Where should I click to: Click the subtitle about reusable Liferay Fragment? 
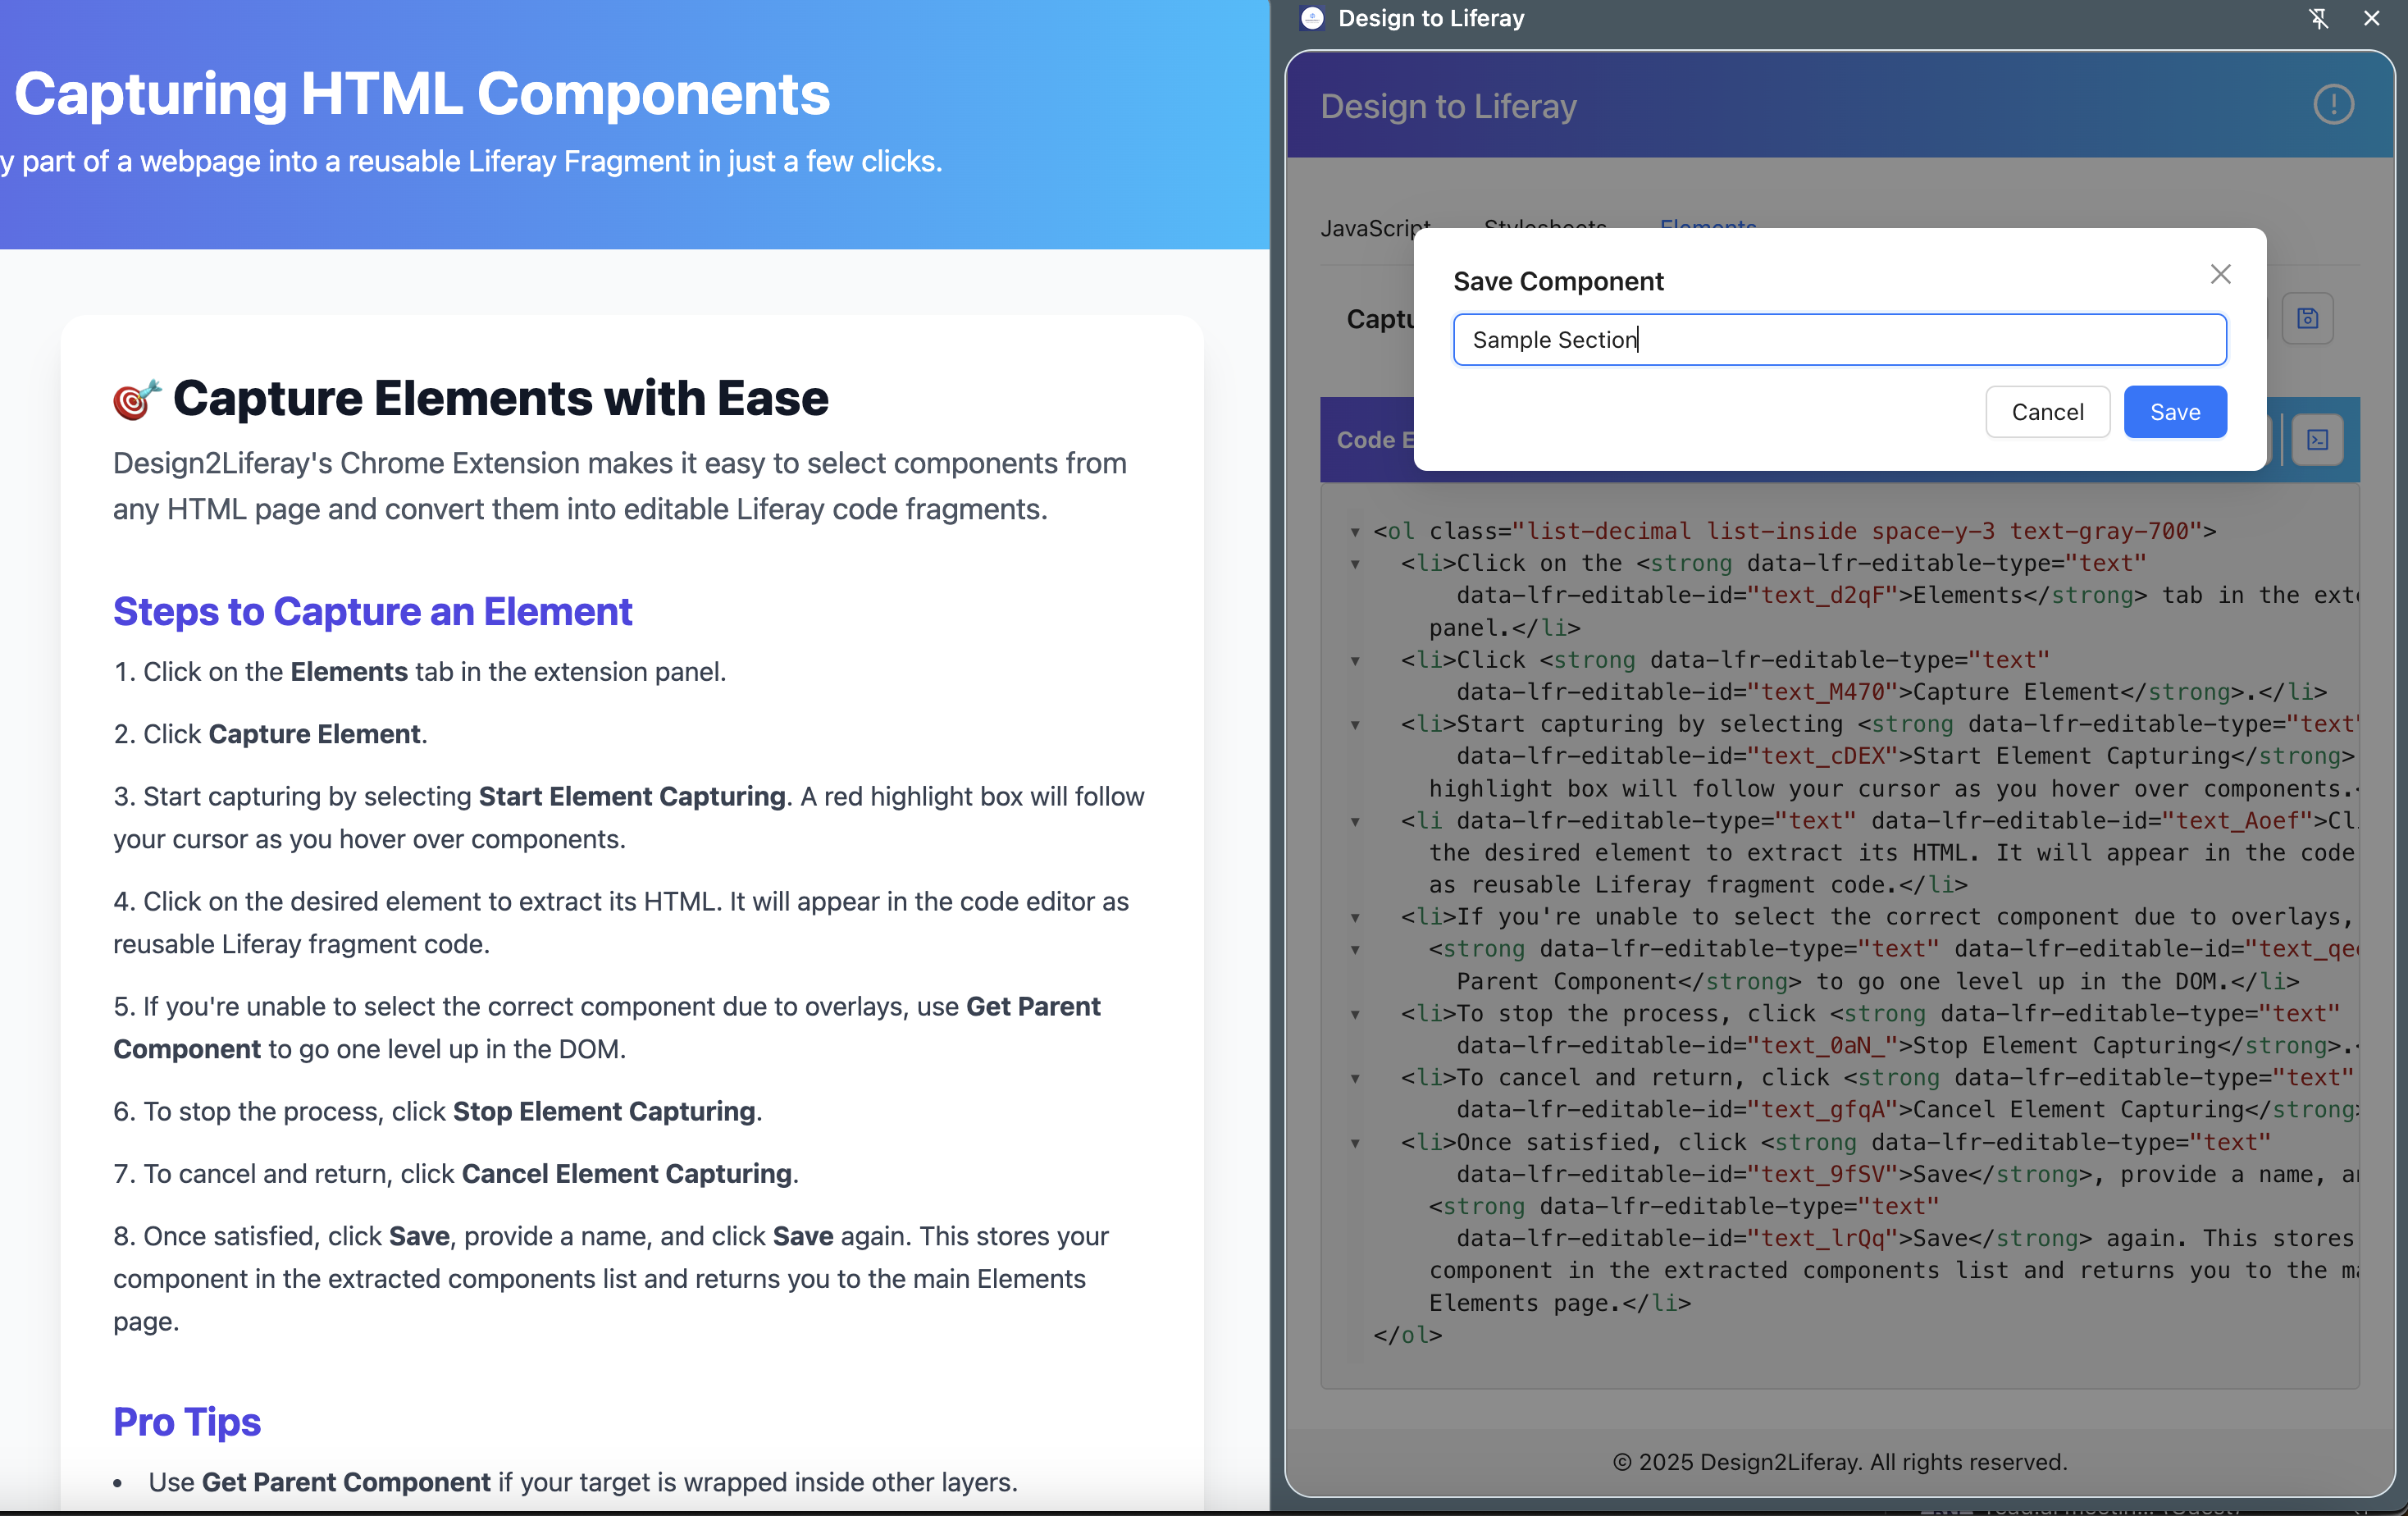pyautogui.click(x=471, y=161)
